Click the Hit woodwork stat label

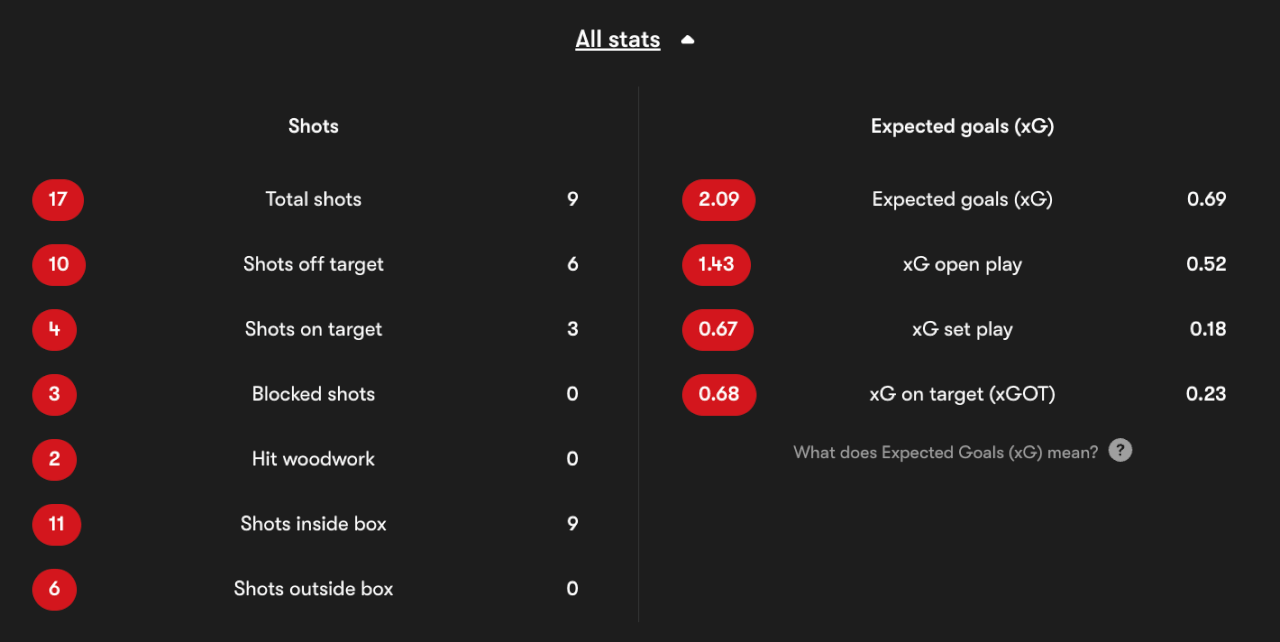314,459
